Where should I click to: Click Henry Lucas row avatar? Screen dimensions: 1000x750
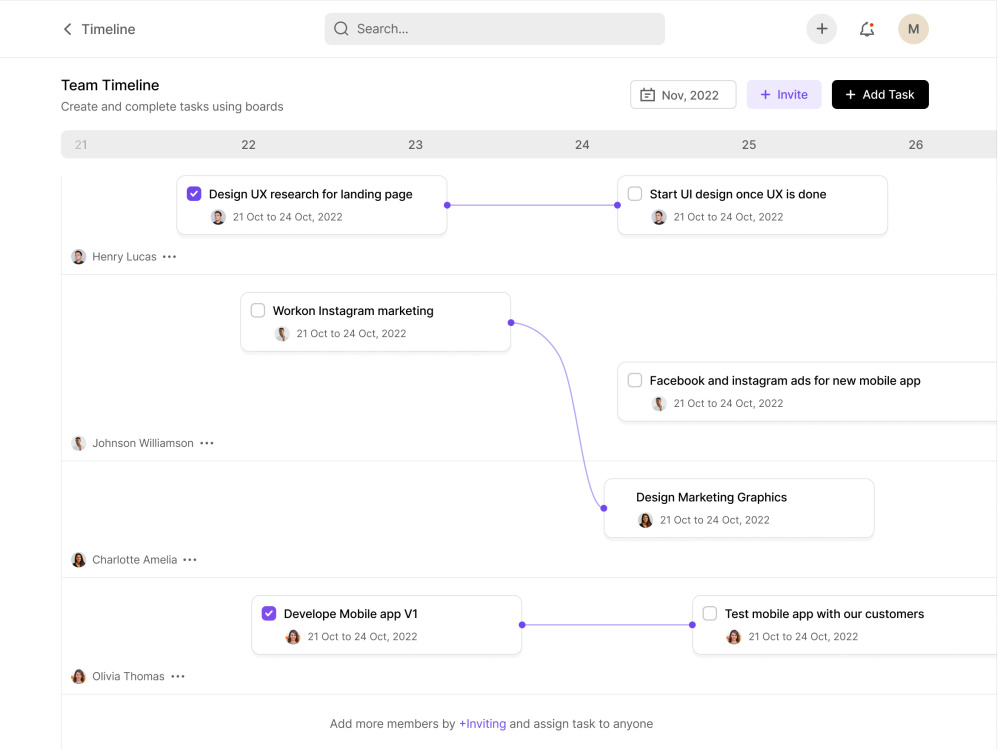coord(78,256)
